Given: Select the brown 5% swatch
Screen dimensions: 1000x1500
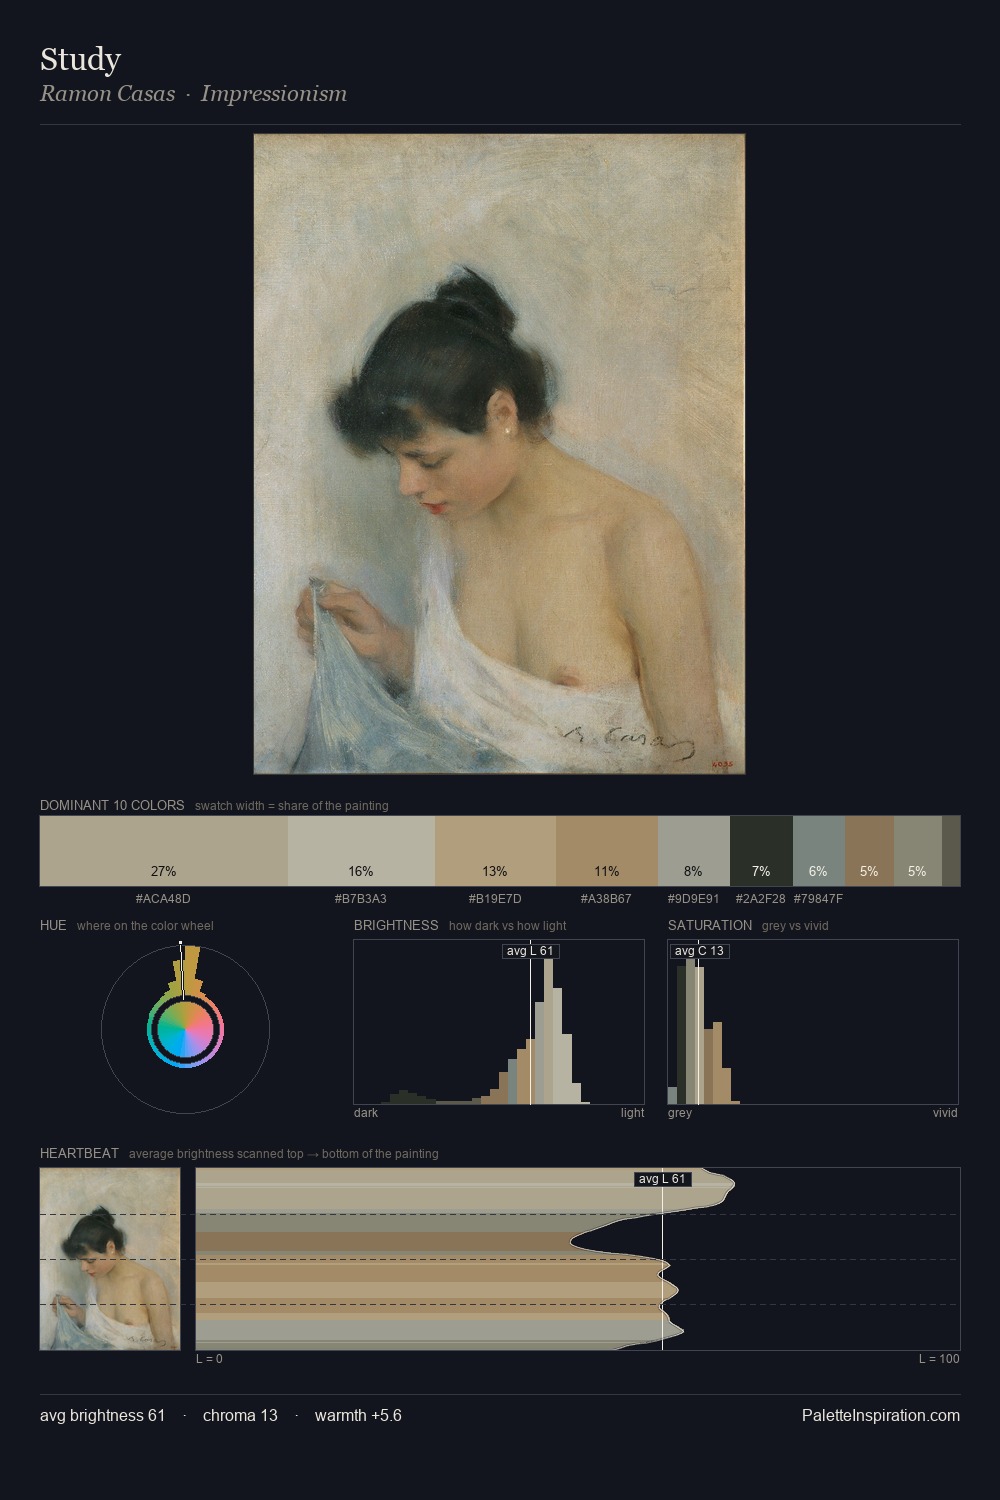Looking at the screenshot, I should 869,851.
